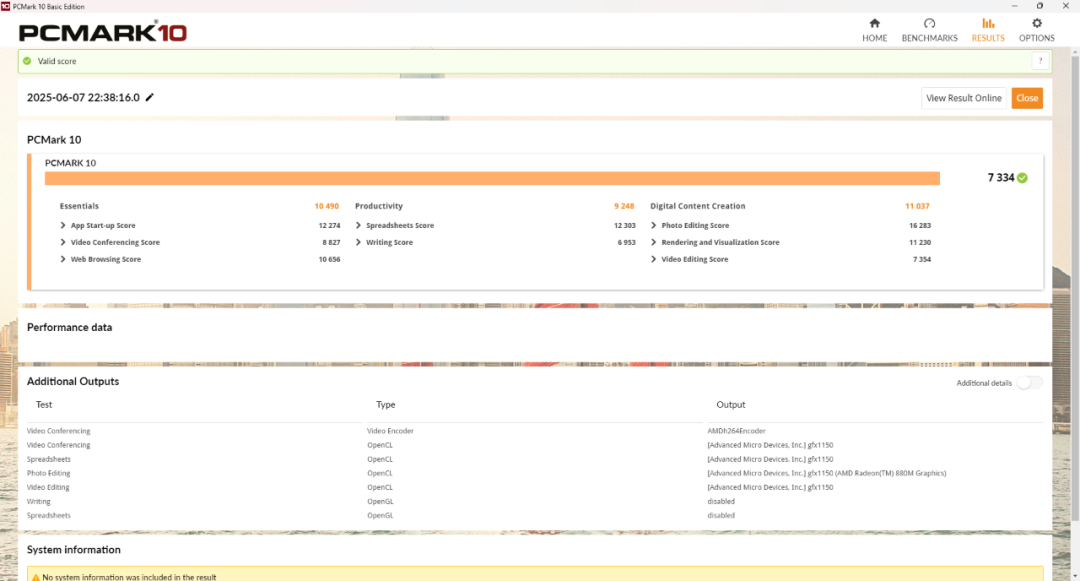Viewport: 1080px width, 581px height.
Task: Click the Performance data heading
Action: coord(70,327)
